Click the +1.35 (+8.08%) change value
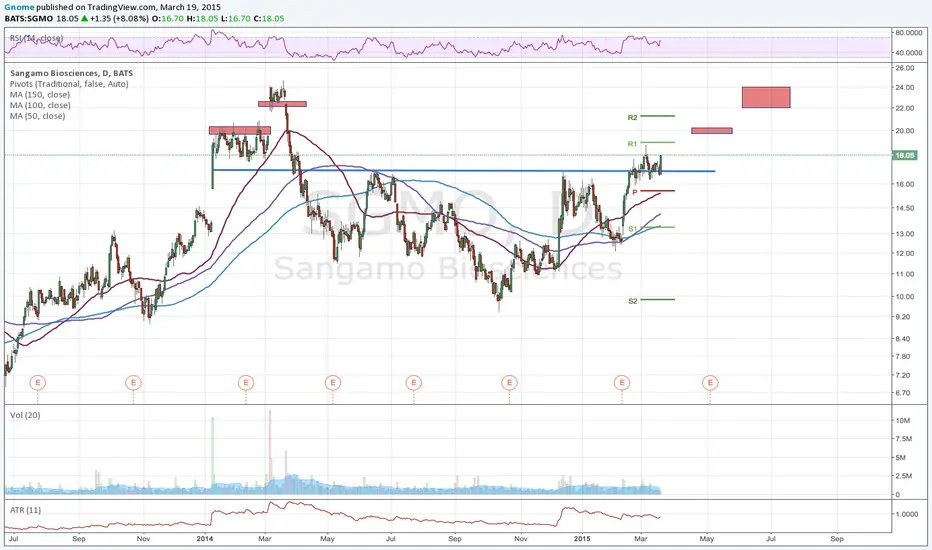Viewport: 932px width, 550px height. coord(118,18)
